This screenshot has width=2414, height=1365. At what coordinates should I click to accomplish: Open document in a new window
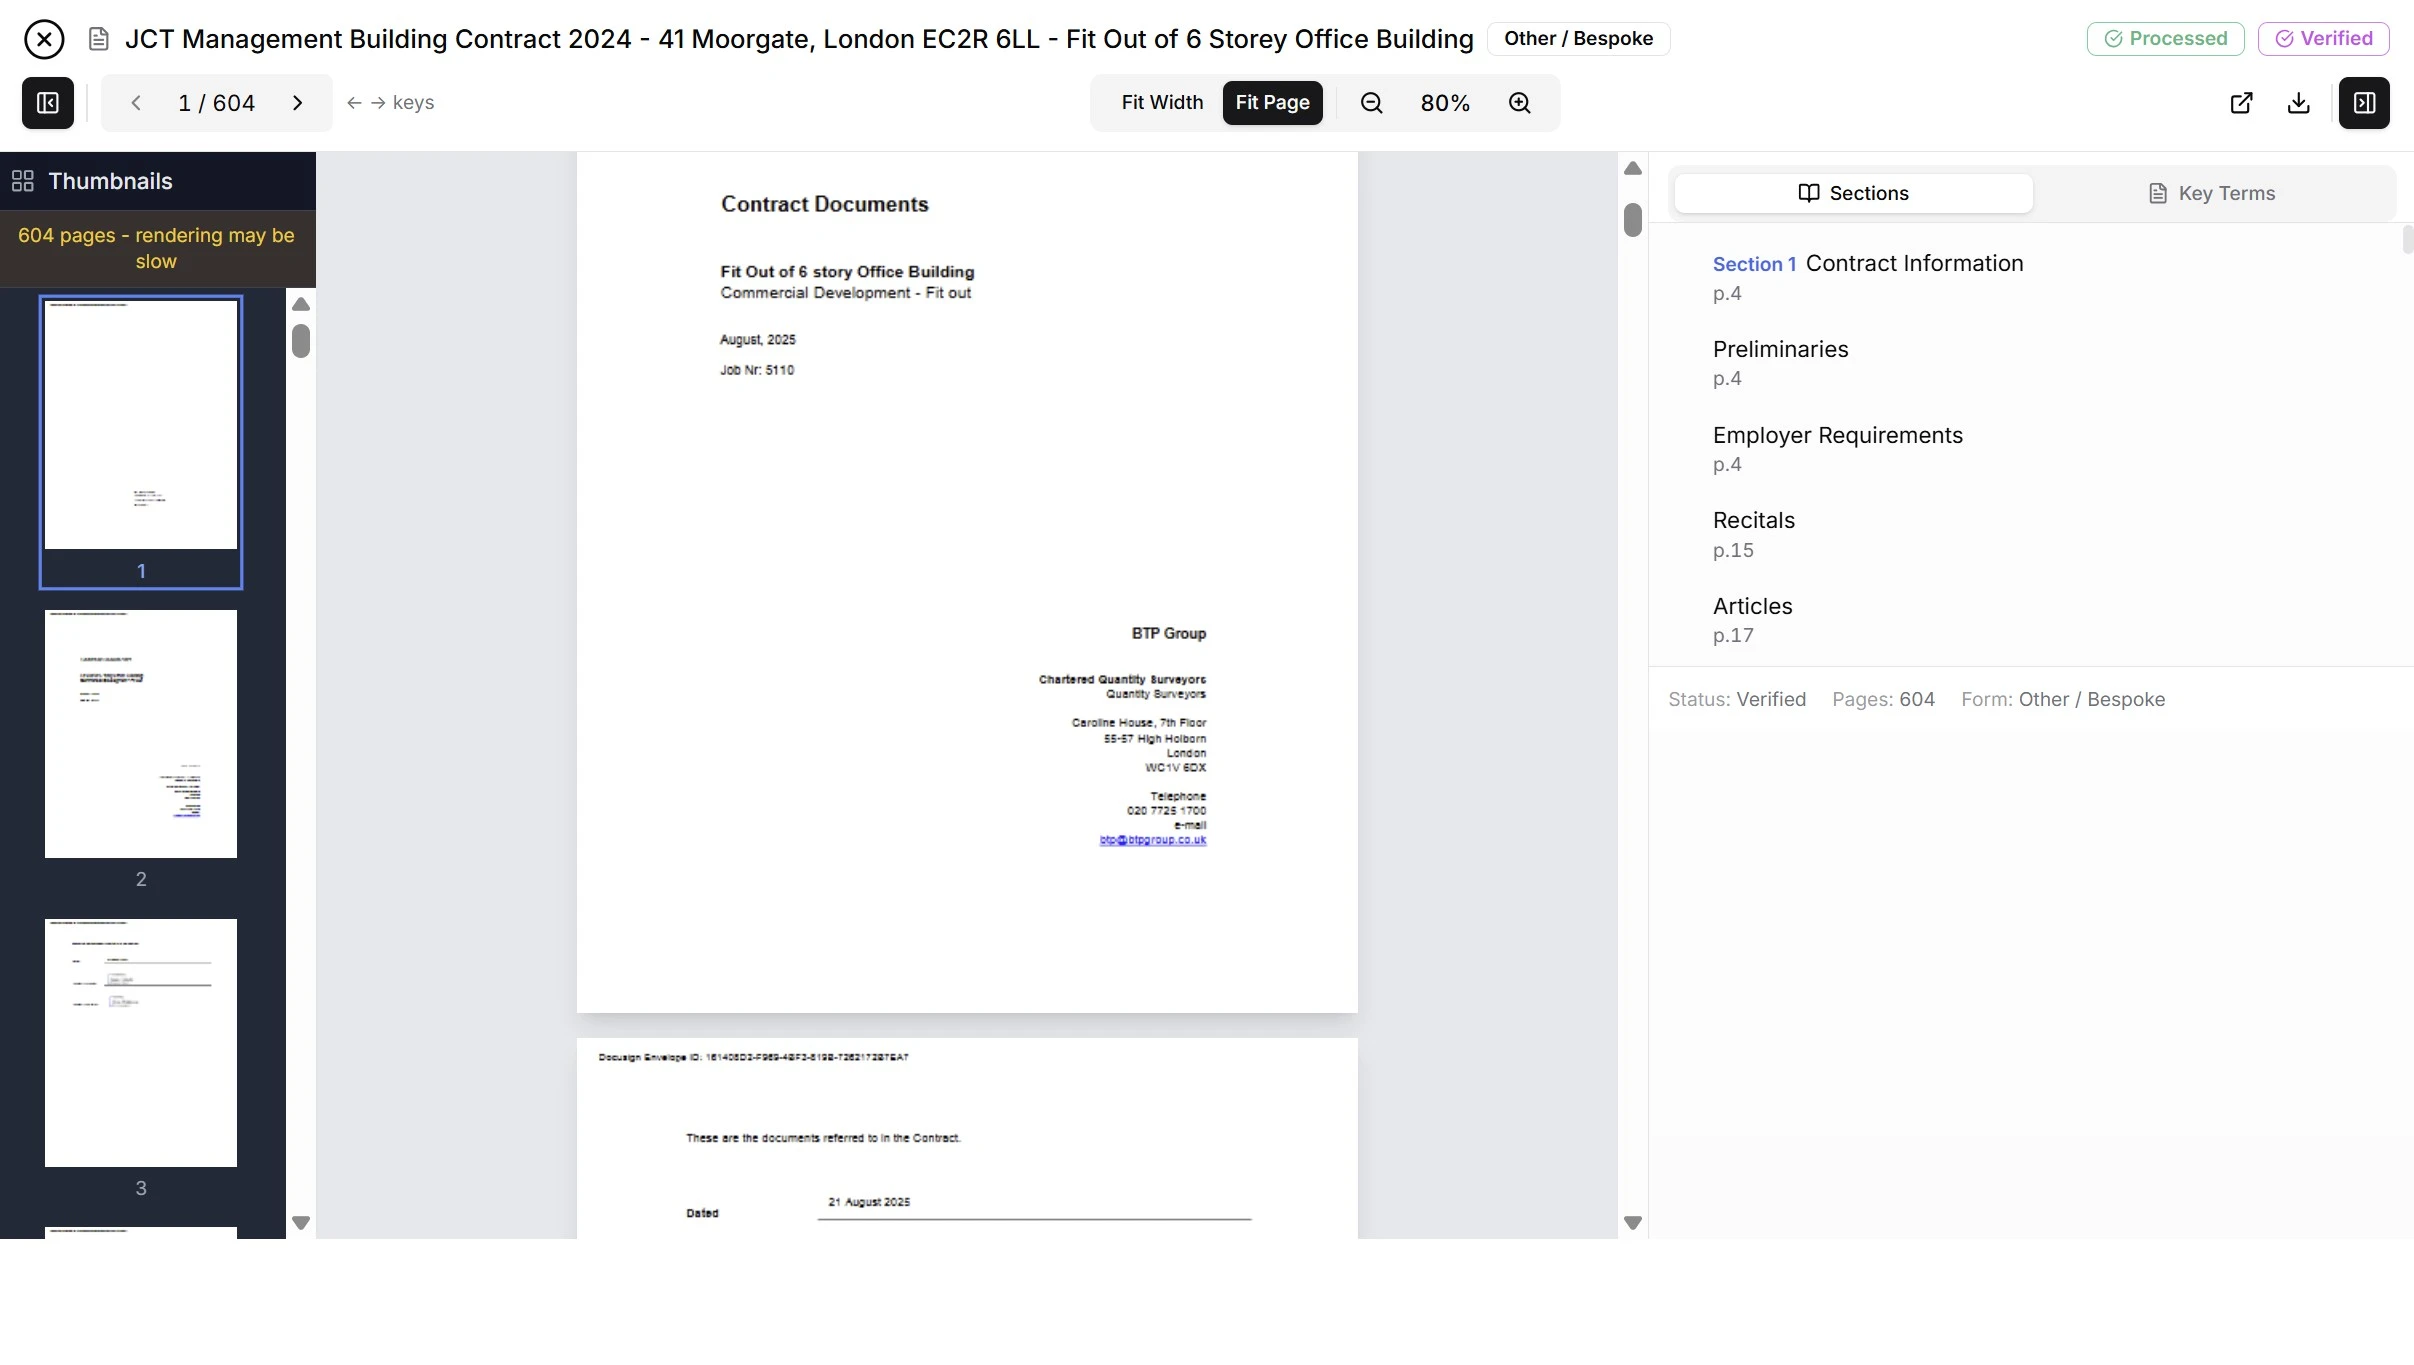pos(2240,103)
